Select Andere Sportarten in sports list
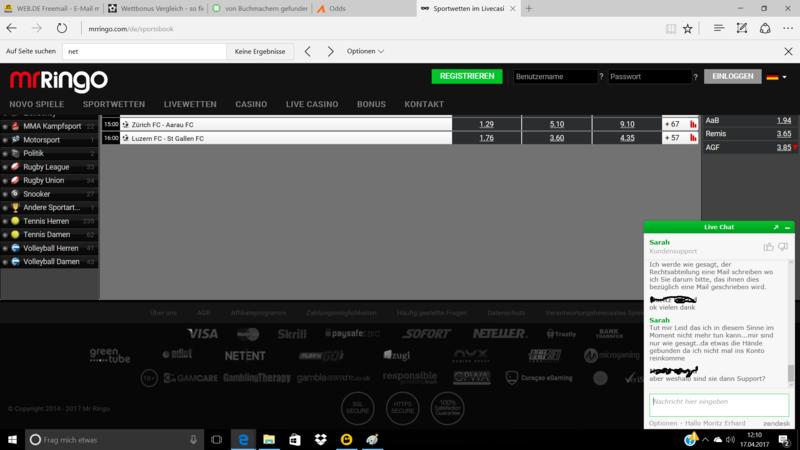 49,207
